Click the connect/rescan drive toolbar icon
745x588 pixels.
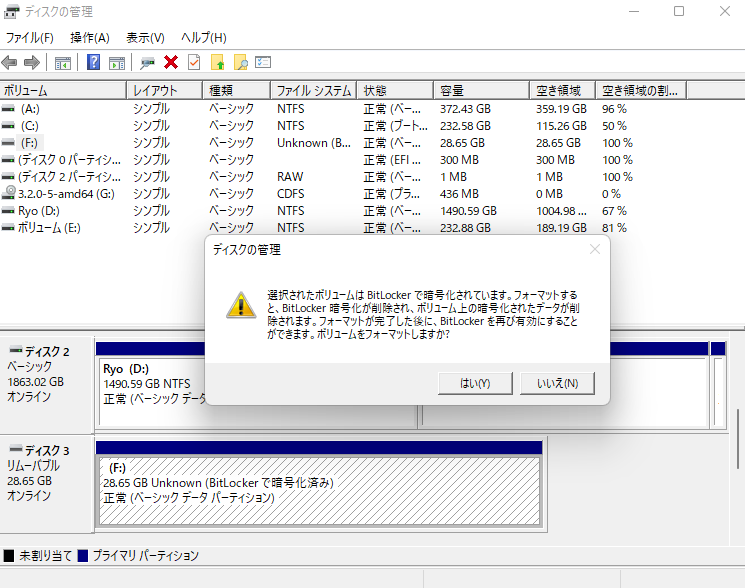[147, 63]
